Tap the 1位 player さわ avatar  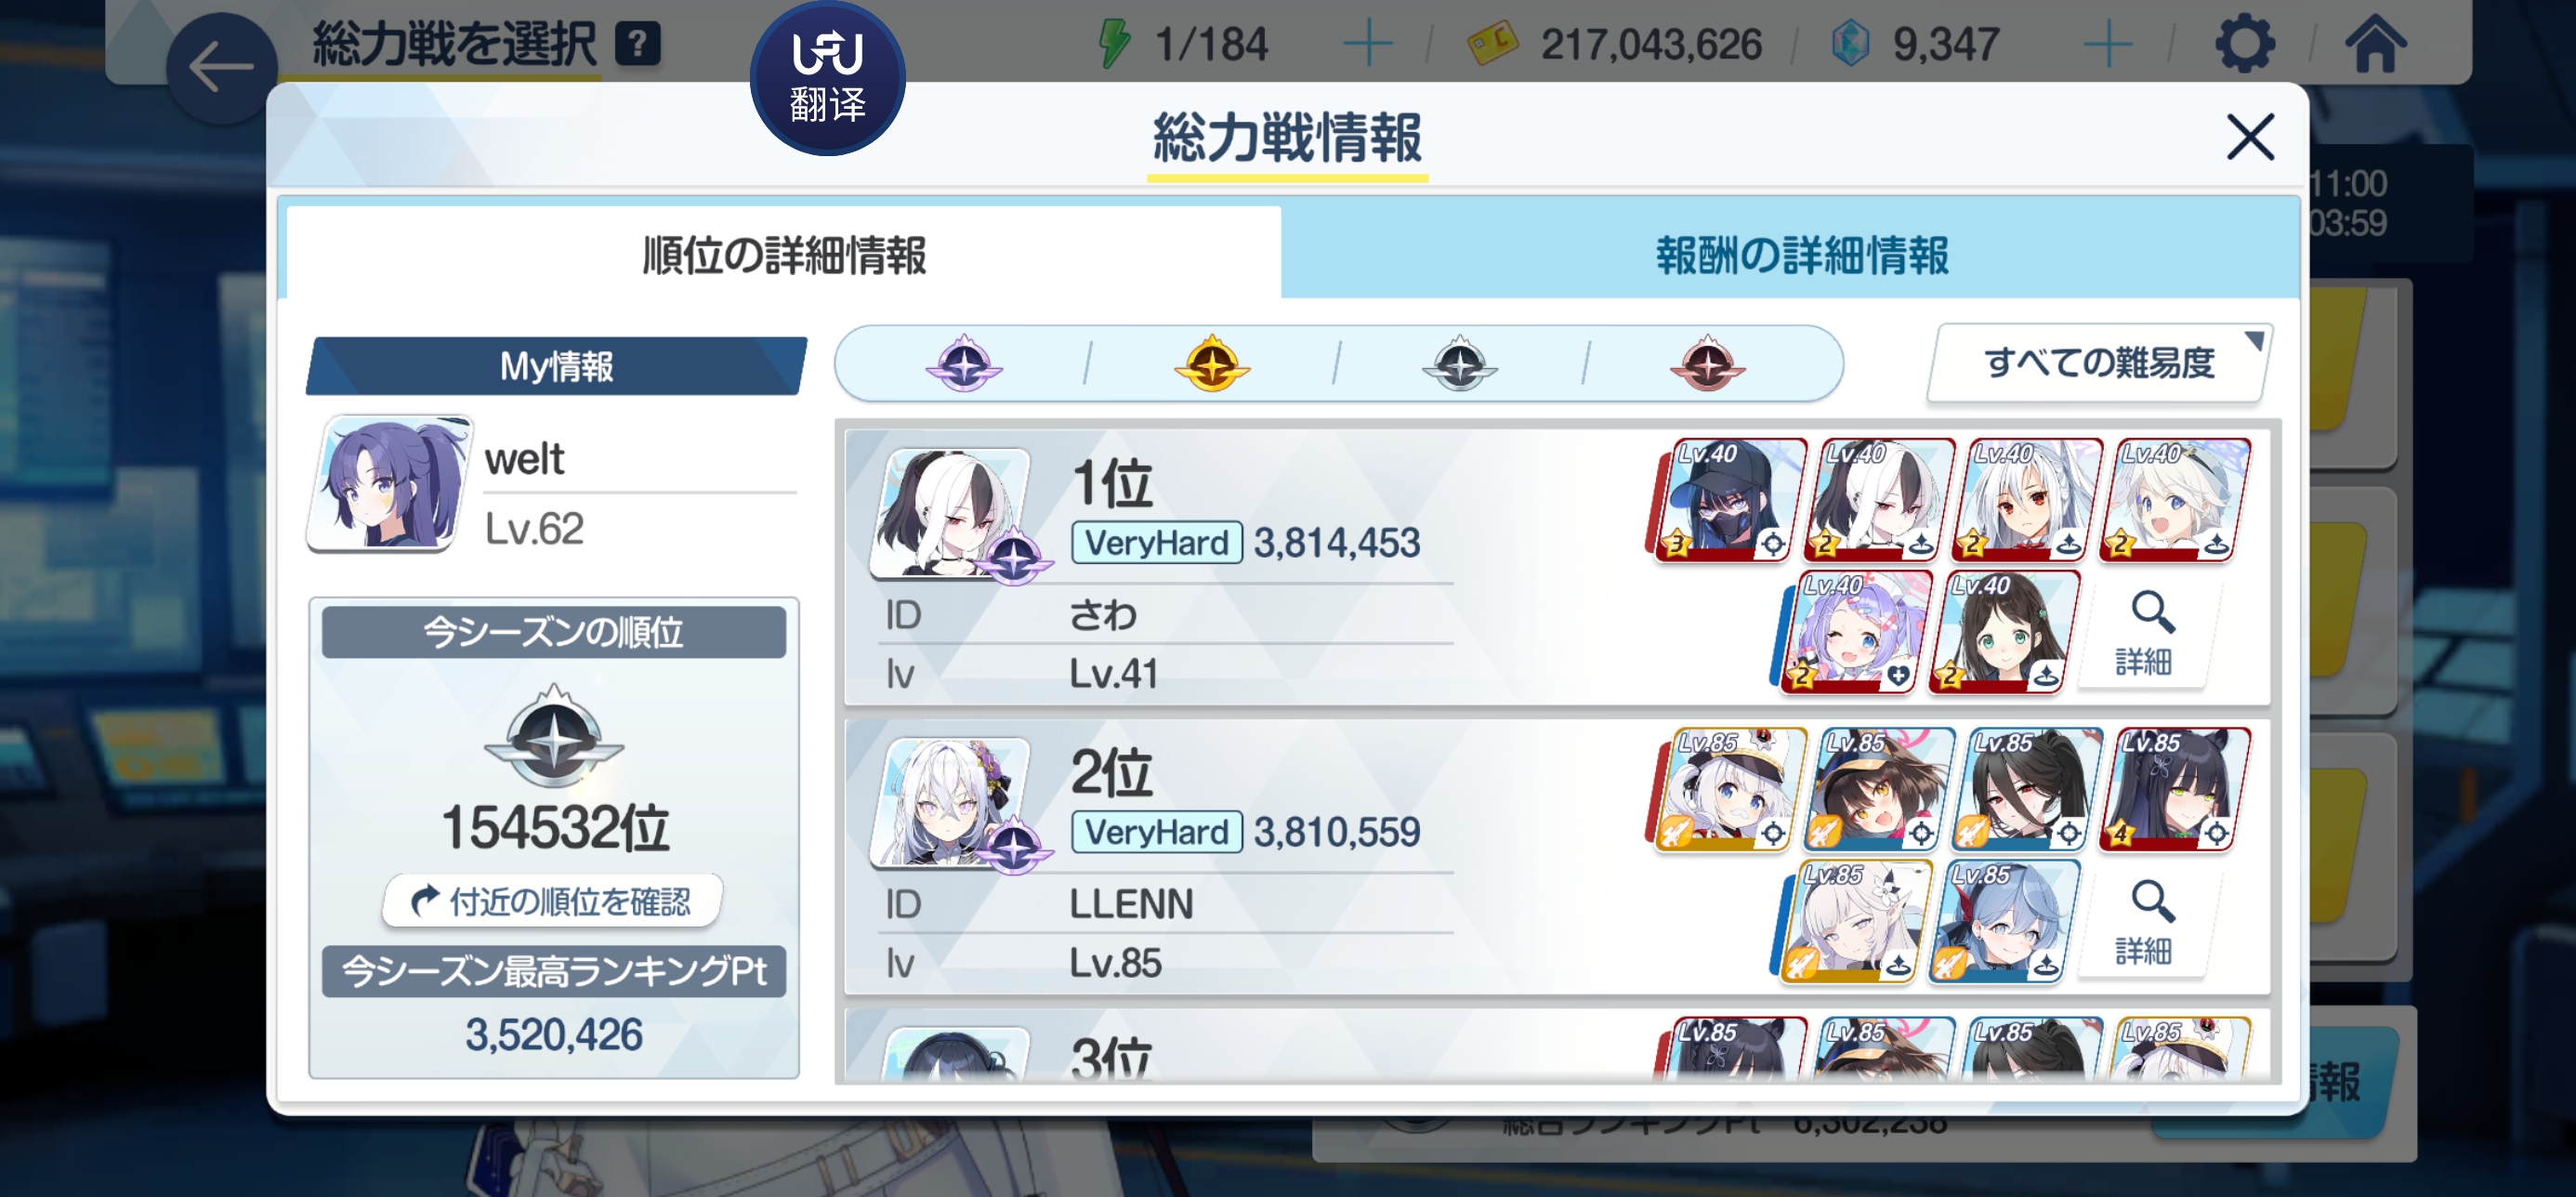(x=950, y=512)
